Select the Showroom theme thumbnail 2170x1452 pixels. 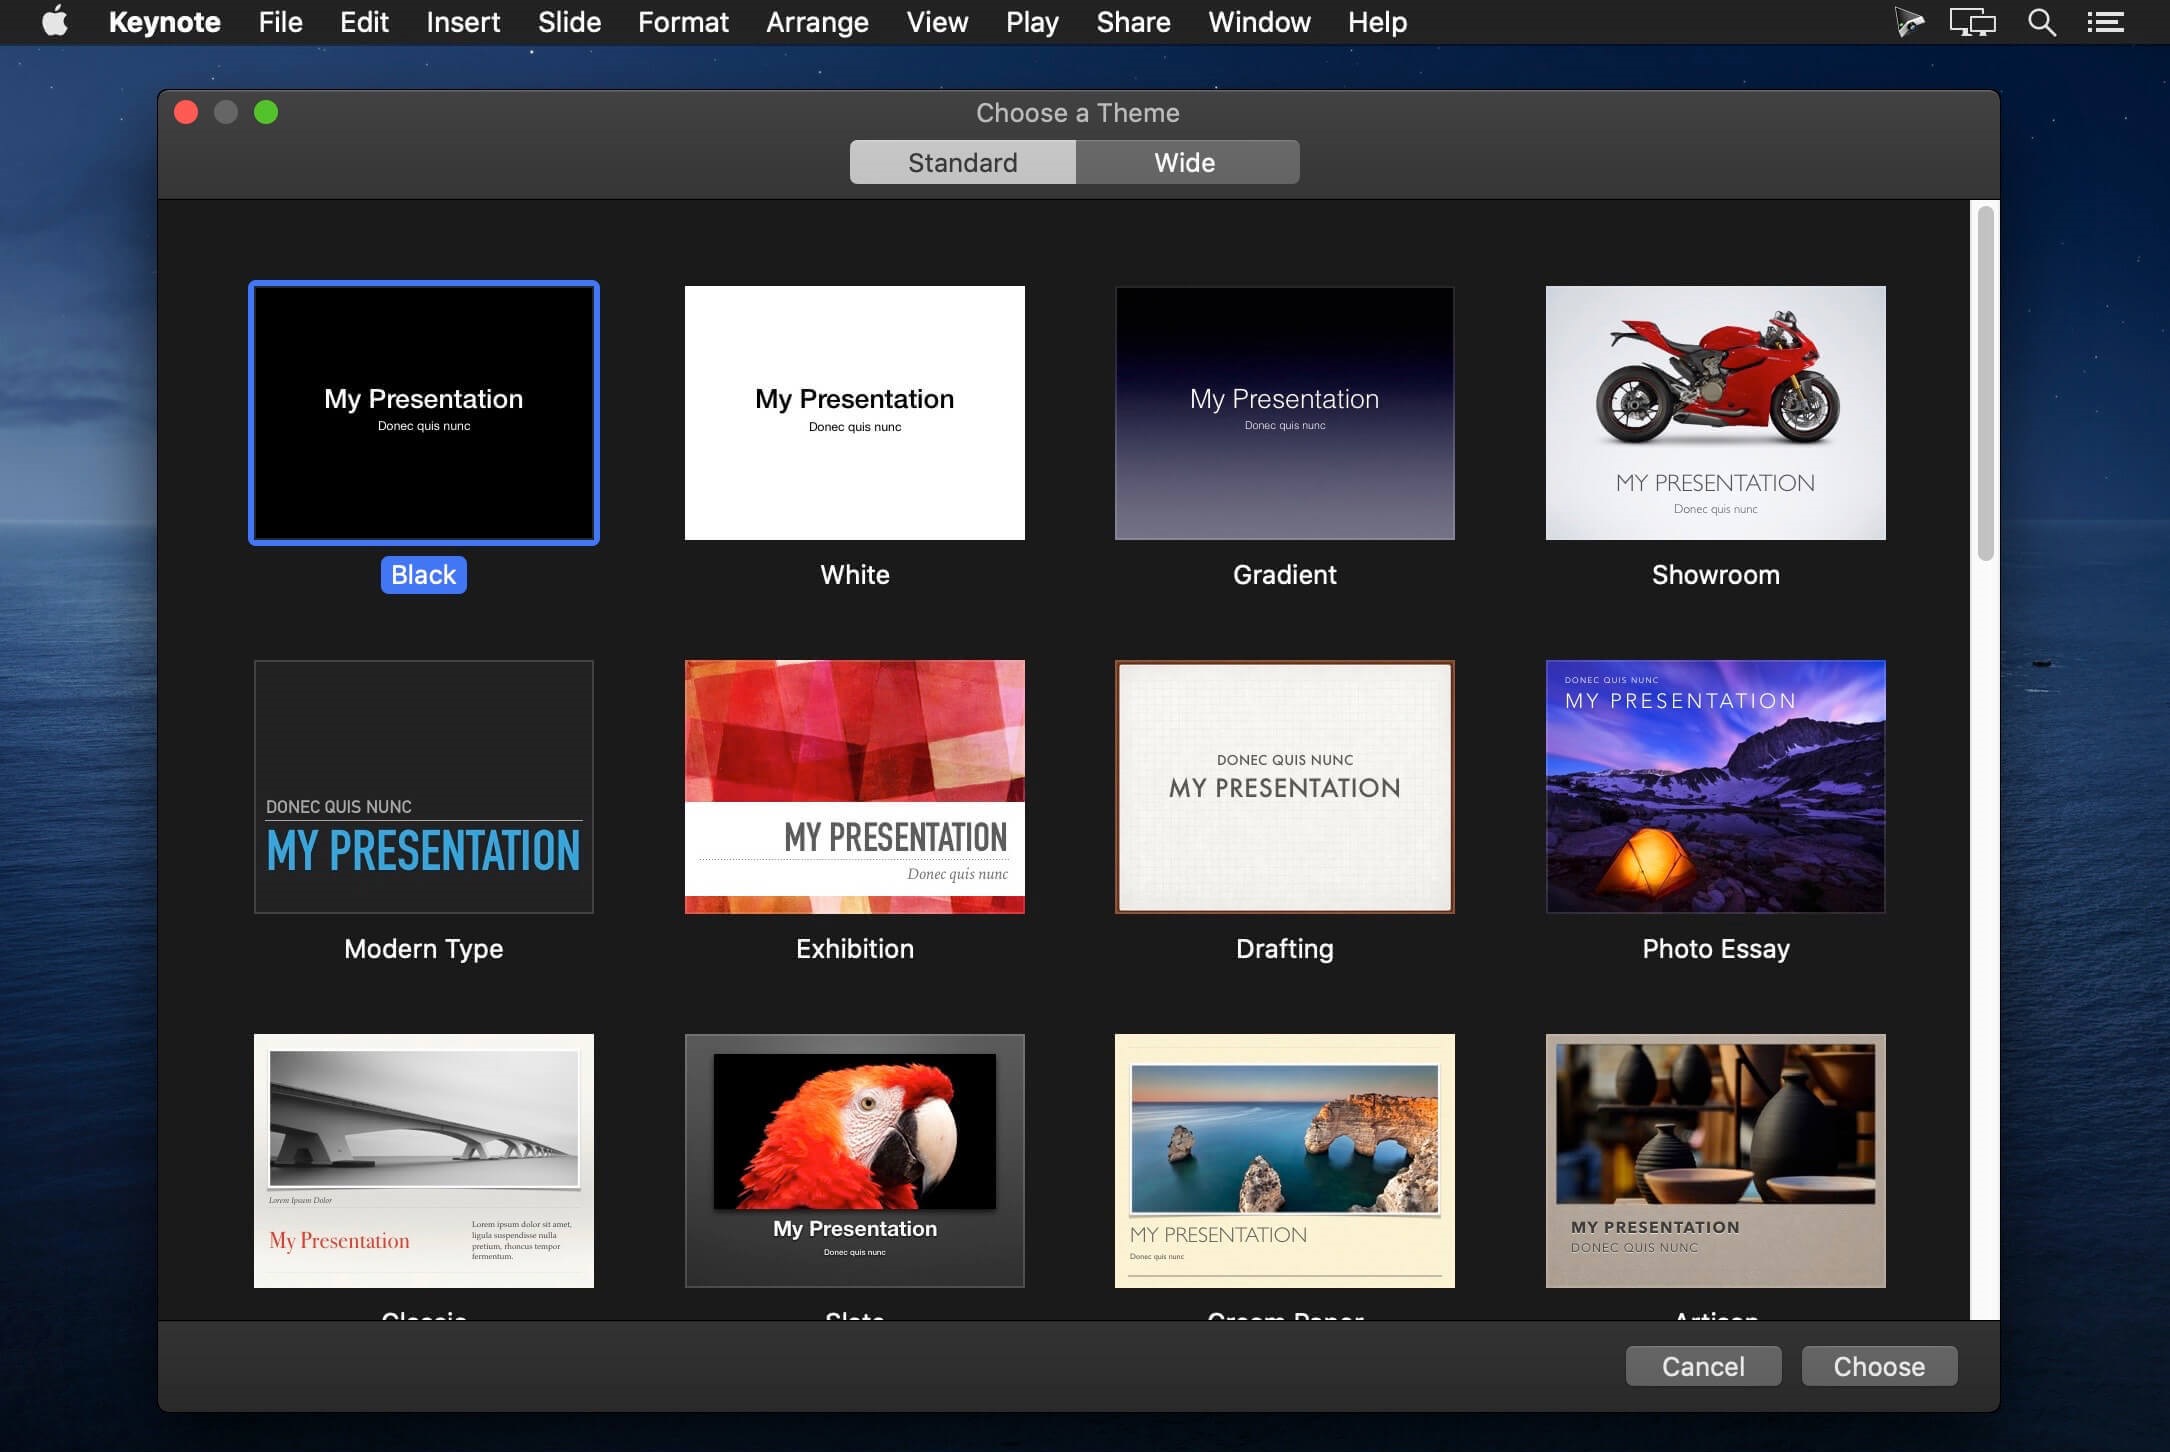(1715, 412)
